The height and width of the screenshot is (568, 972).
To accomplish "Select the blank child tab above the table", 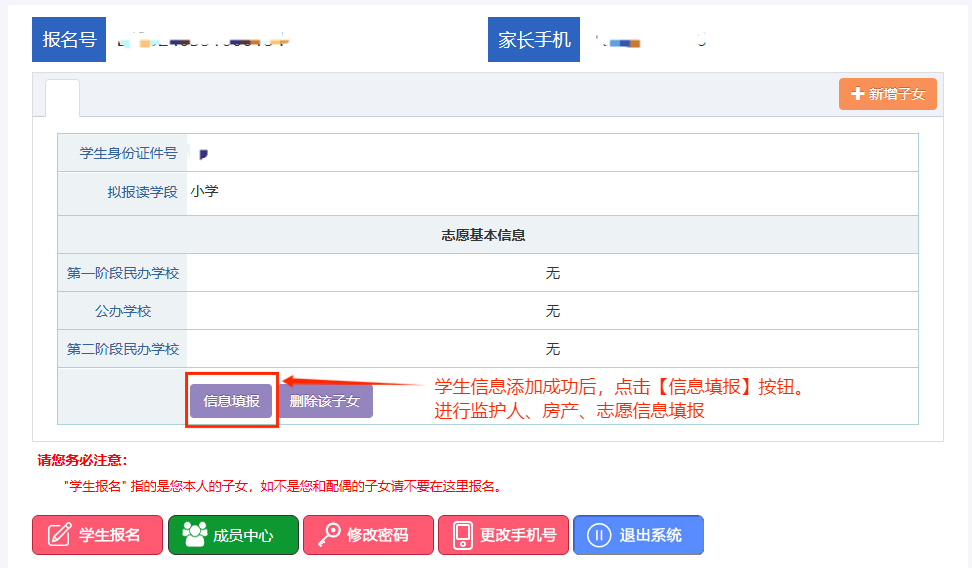I will [x=62, y=97].
